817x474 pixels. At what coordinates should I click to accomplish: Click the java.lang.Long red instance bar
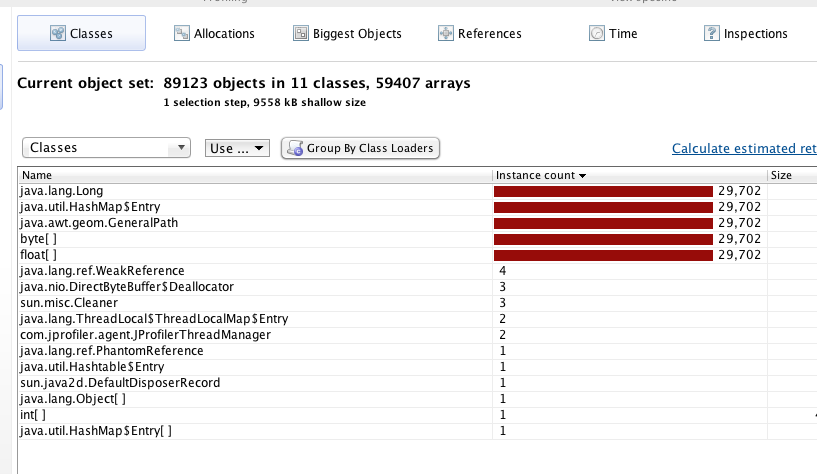(603, 191)
